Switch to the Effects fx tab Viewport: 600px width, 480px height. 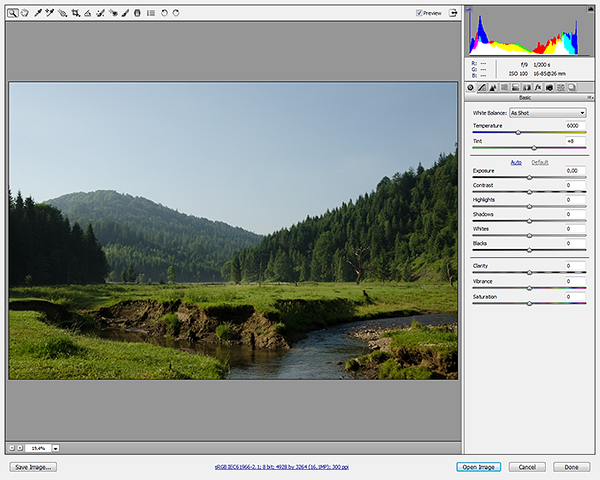pos(538,88)
